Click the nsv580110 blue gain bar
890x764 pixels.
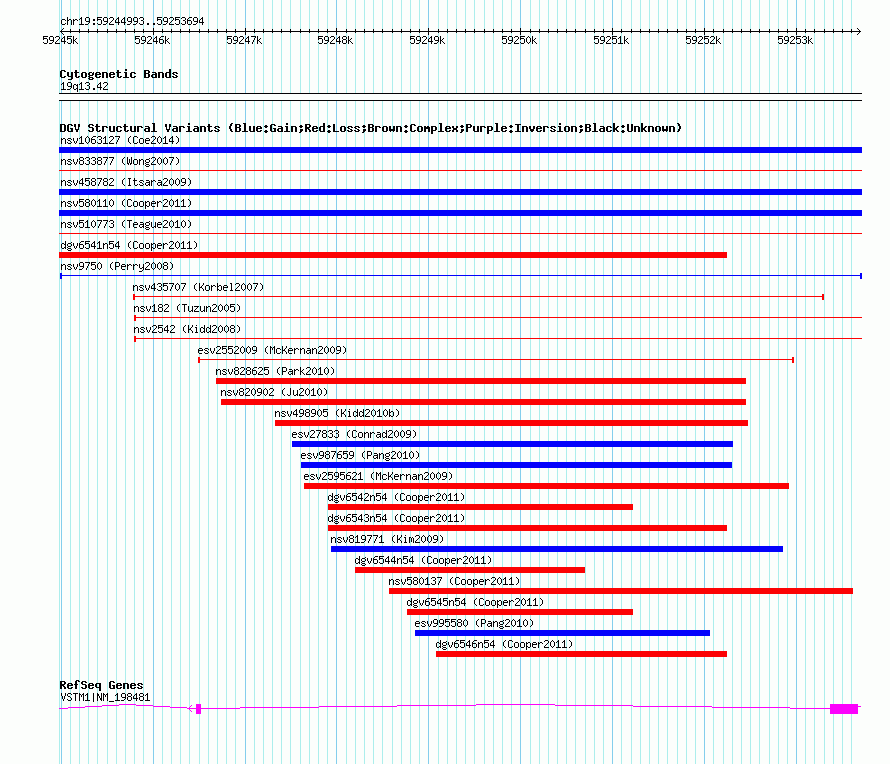(x=460, y=213)
